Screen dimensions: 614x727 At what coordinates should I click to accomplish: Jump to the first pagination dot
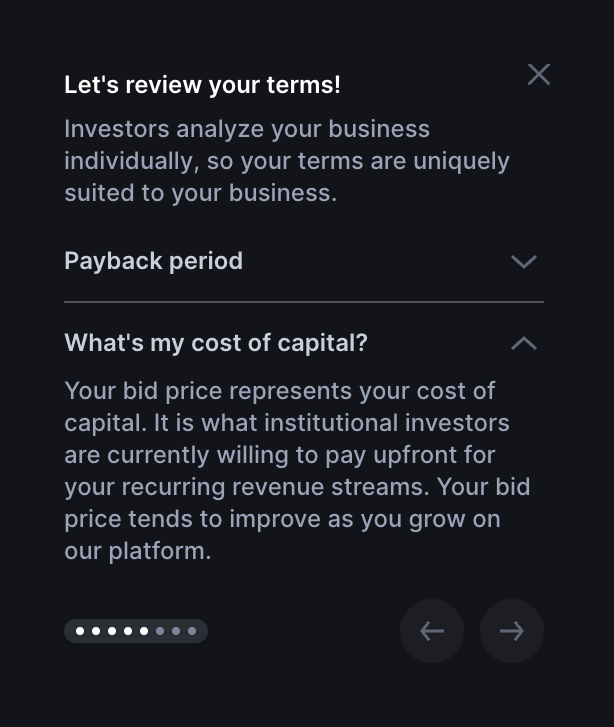(x=80, y=631)
